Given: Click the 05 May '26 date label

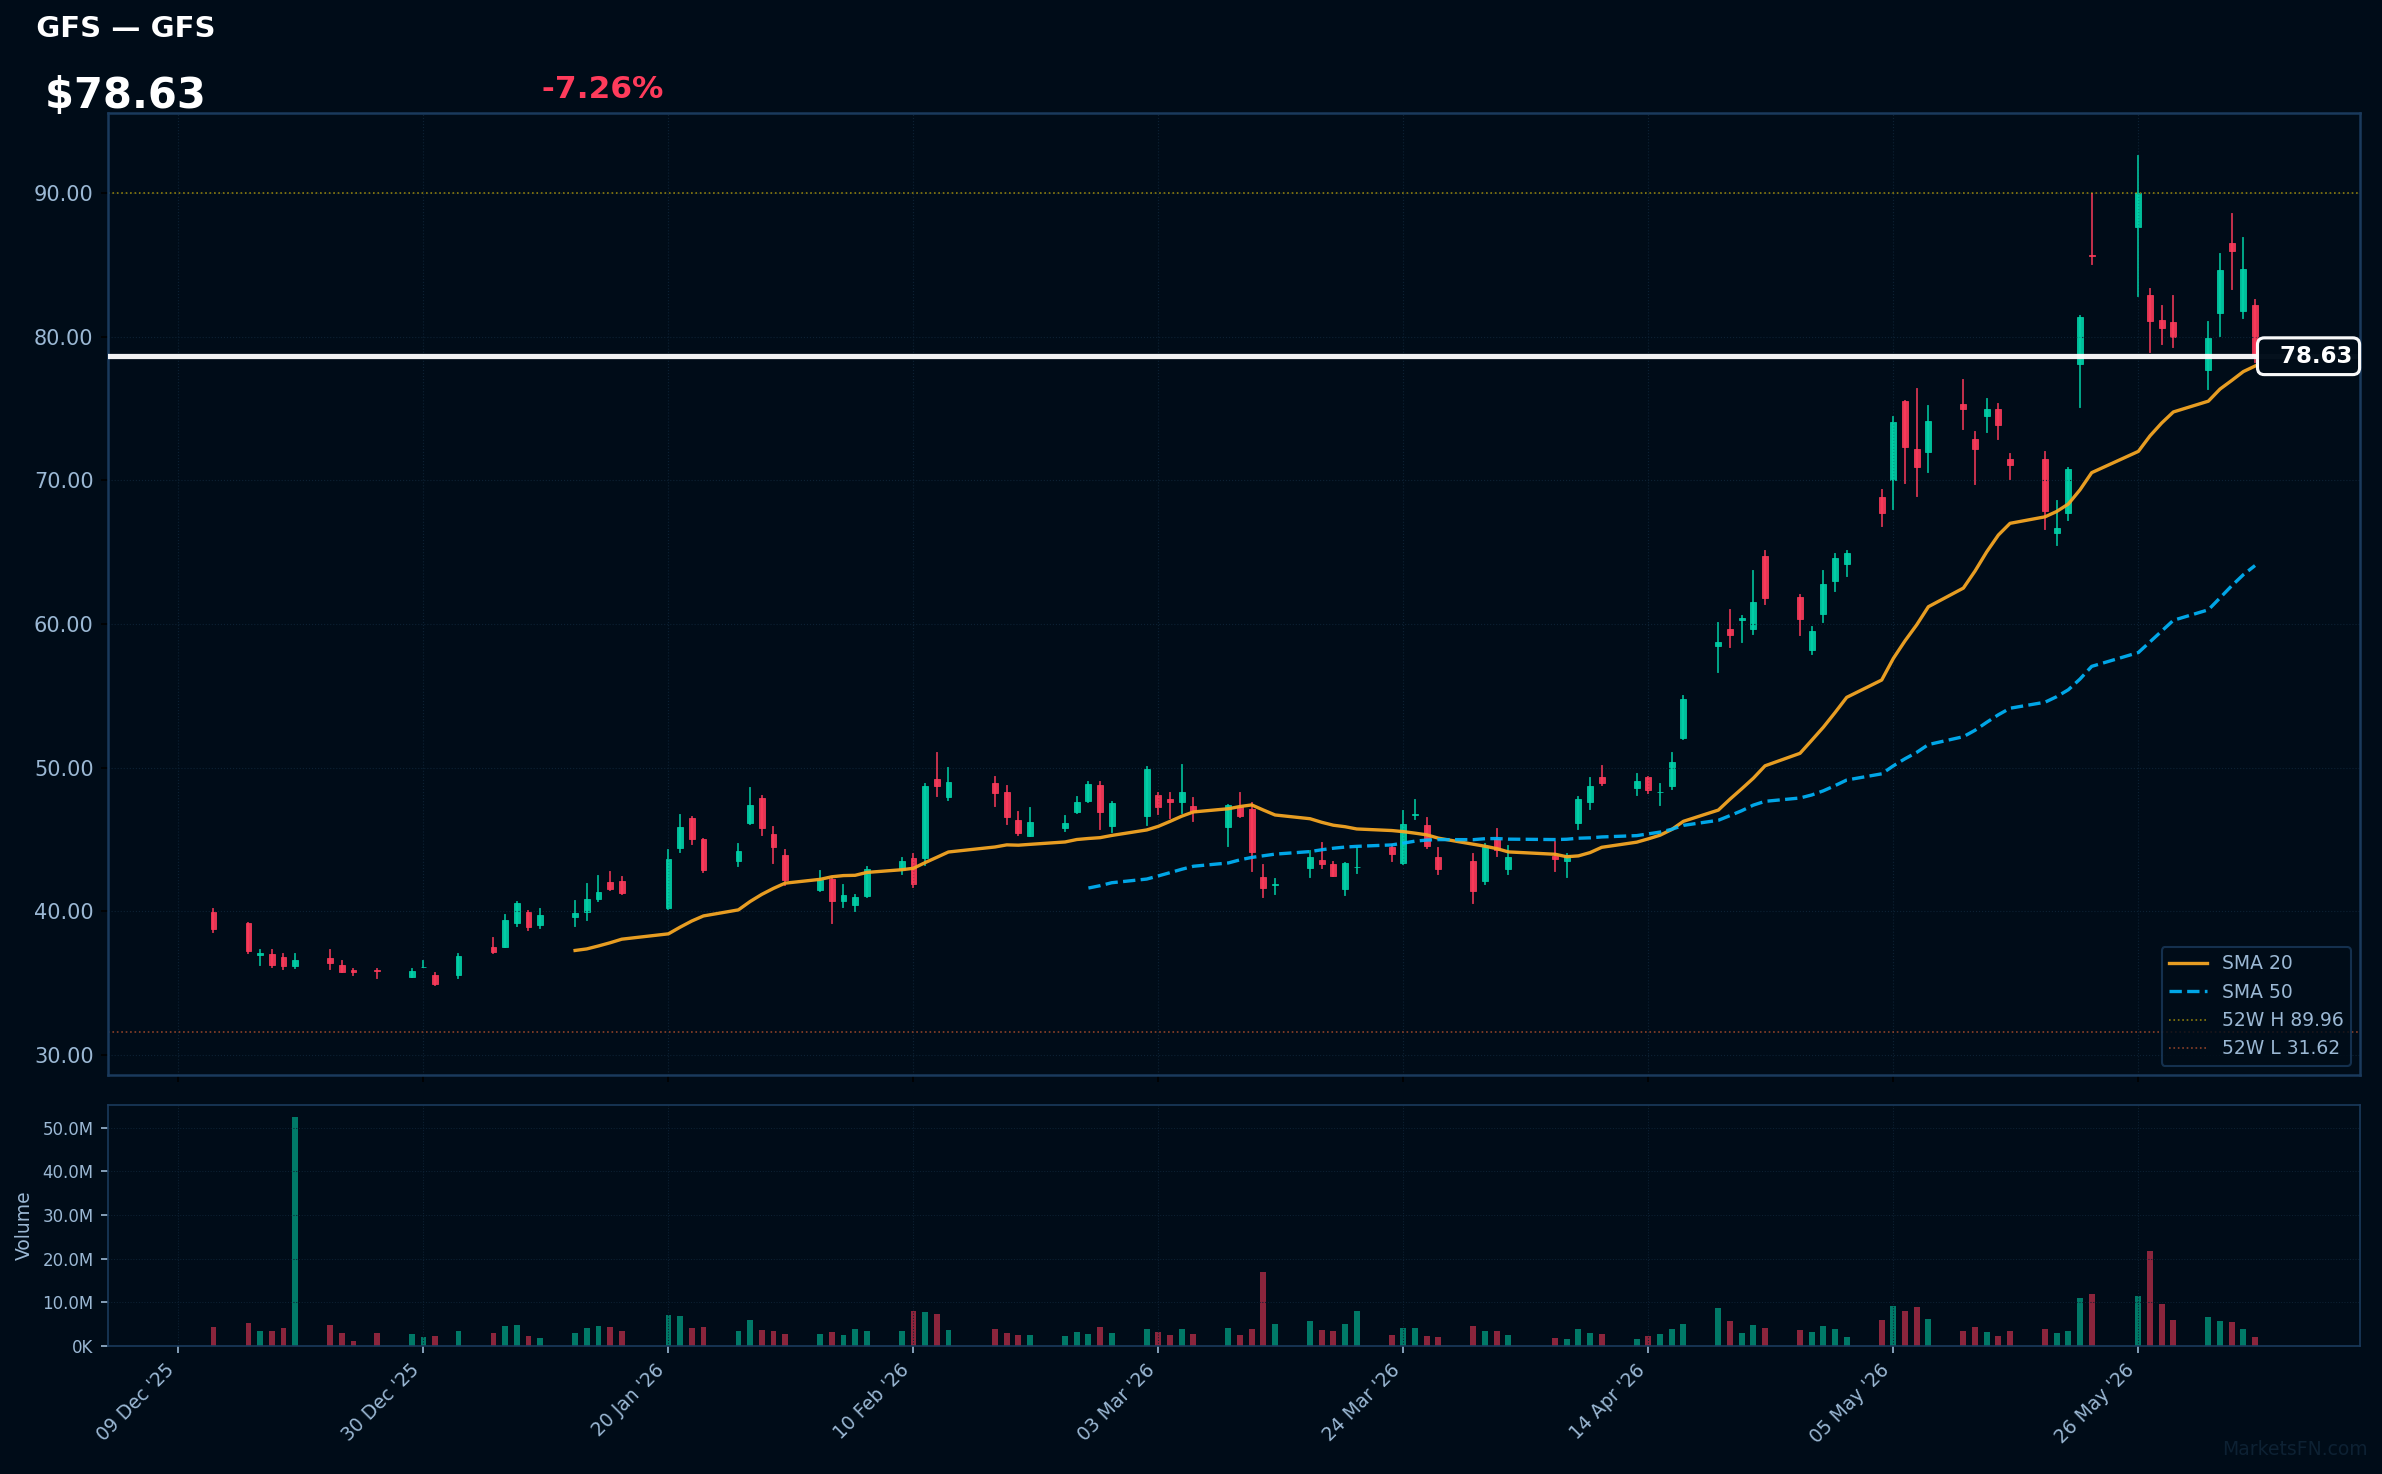Looking at the screenshot, I should point(1849,1401).
